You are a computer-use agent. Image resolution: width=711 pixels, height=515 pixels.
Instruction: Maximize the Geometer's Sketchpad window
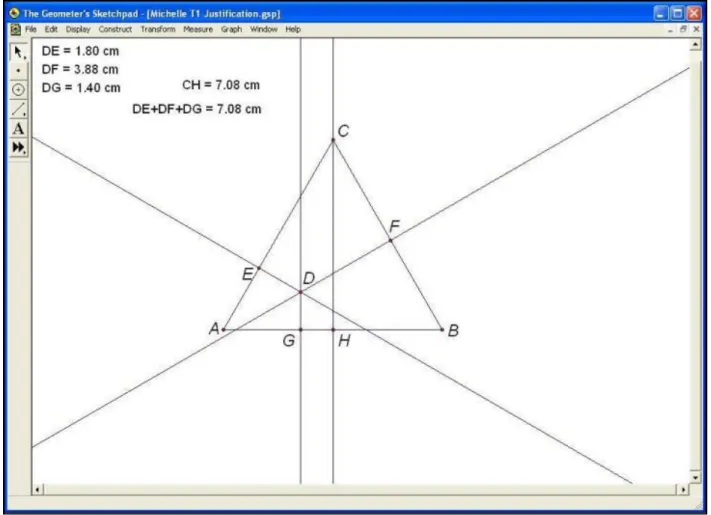tap(677, 13)
